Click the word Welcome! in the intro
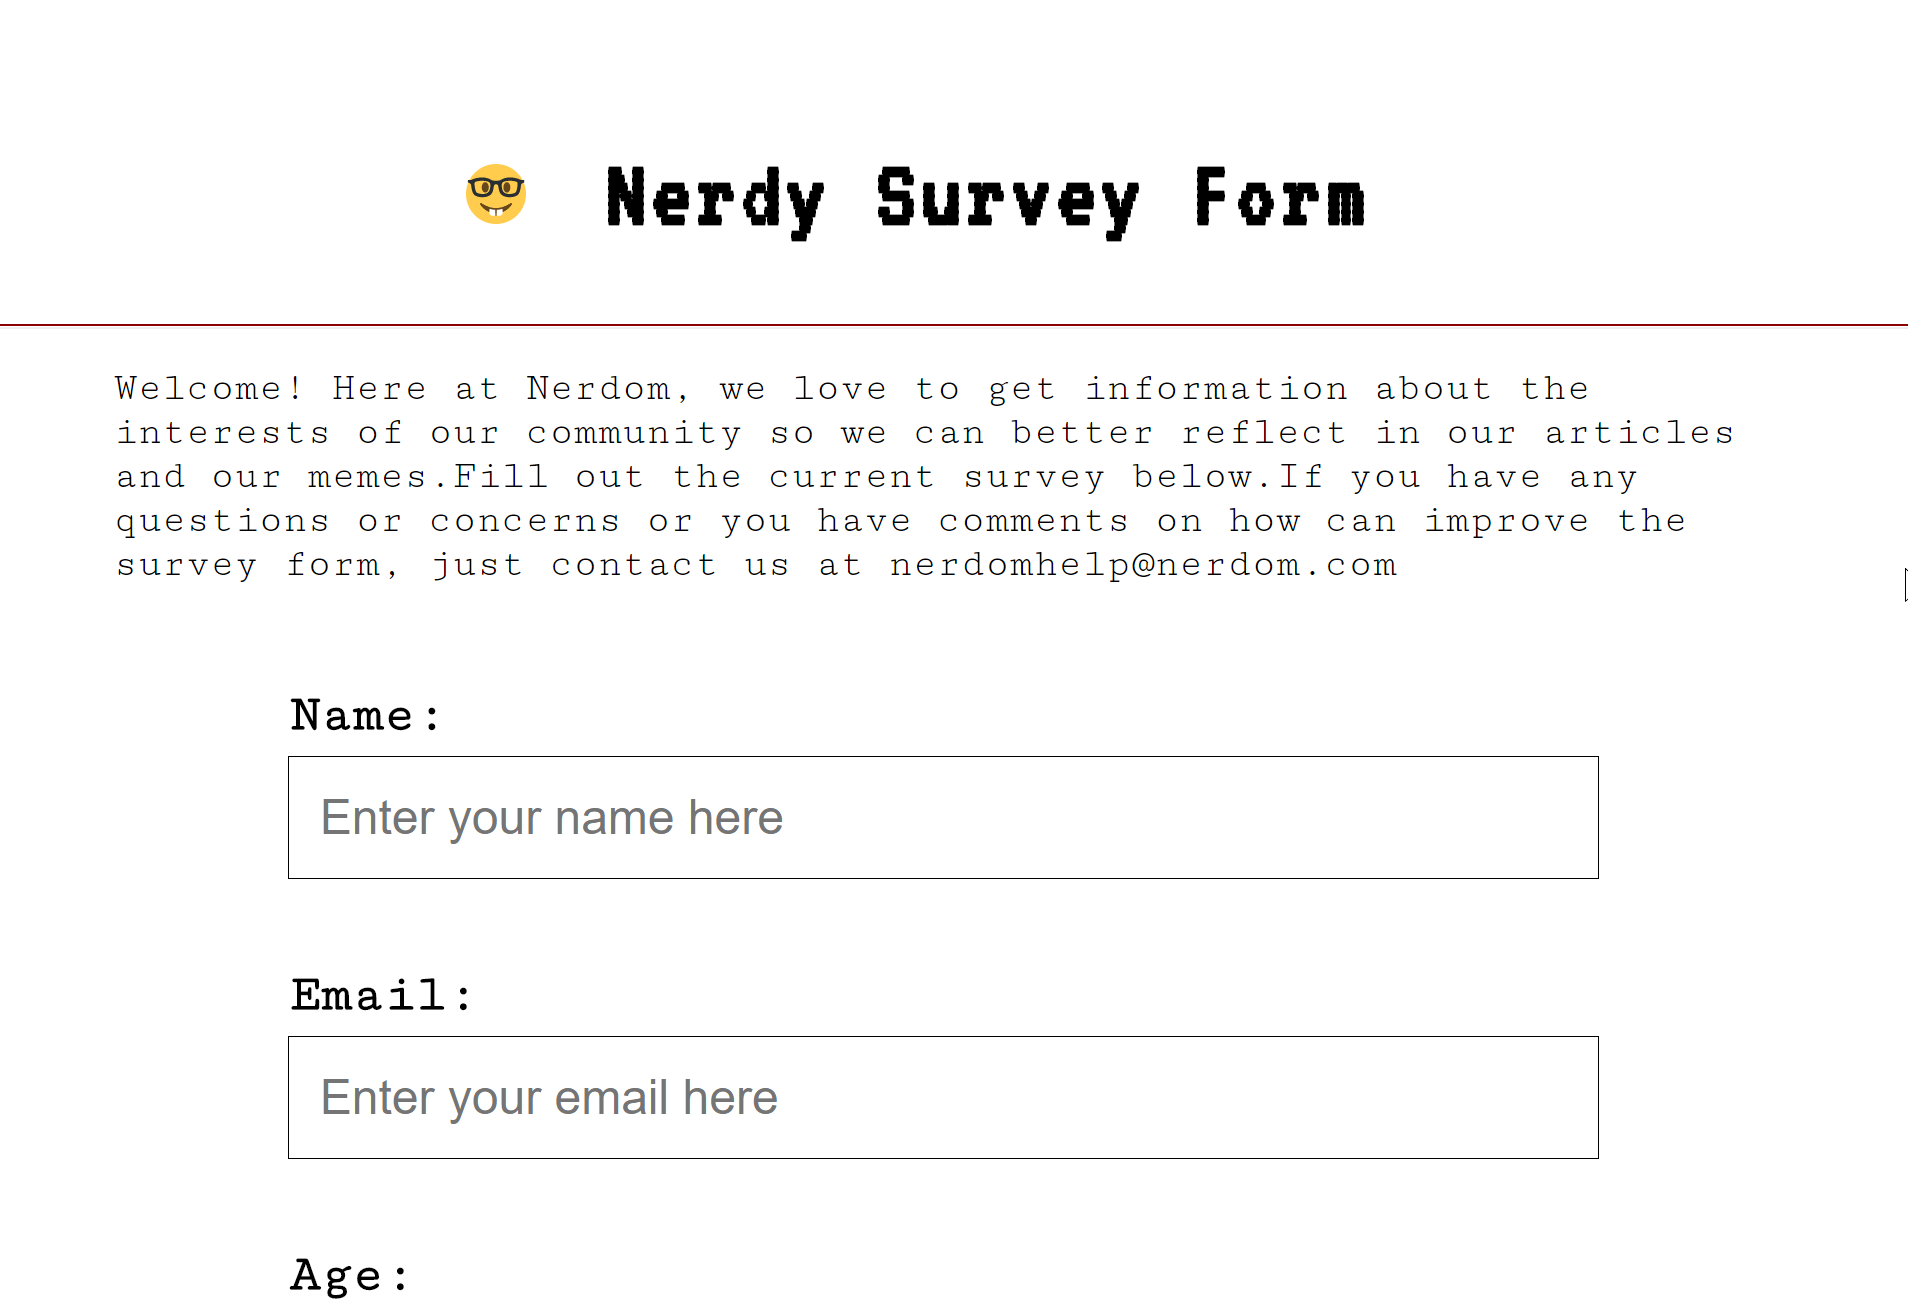1908x1310 pixels. 209,388
